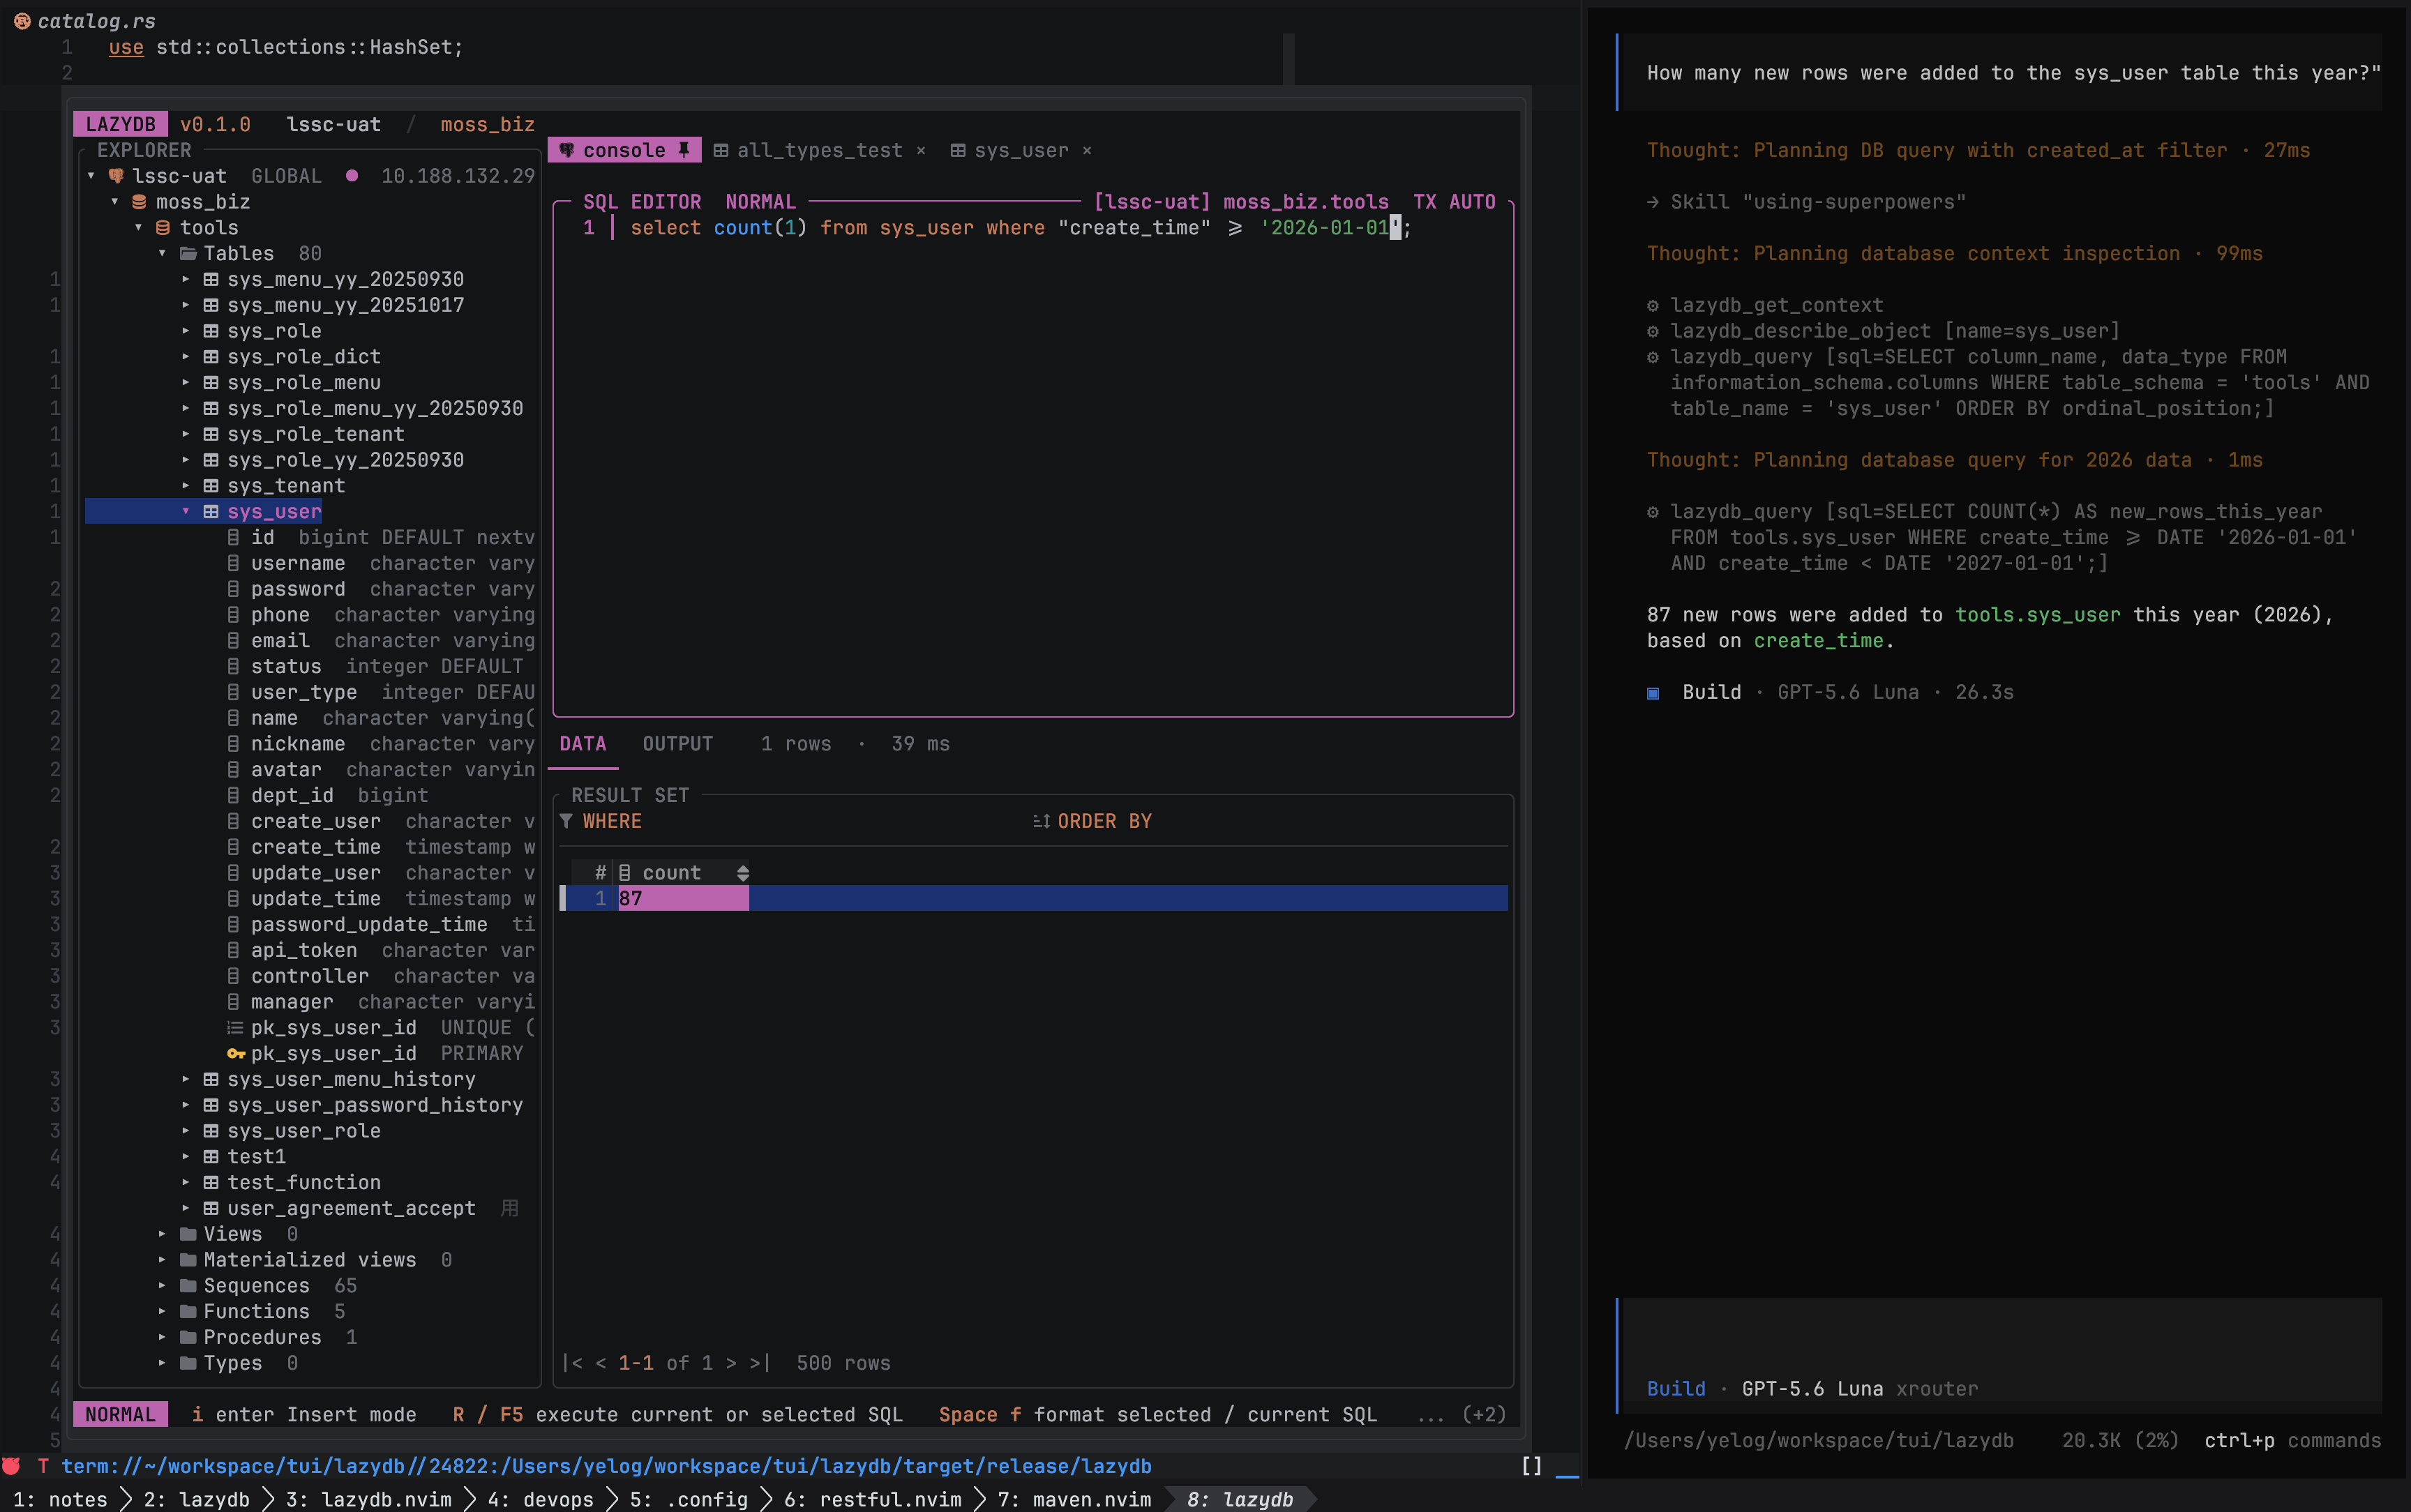Expand the Views folder
The image size is (2411, 1512).
tap(162, 1234)
